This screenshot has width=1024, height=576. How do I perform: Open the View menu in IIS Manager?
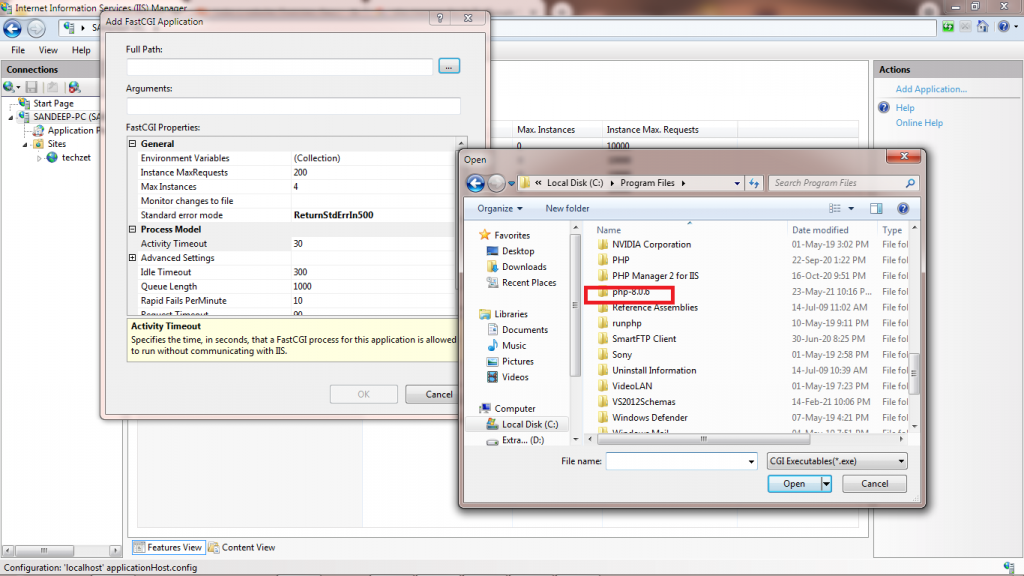[48, 50]
